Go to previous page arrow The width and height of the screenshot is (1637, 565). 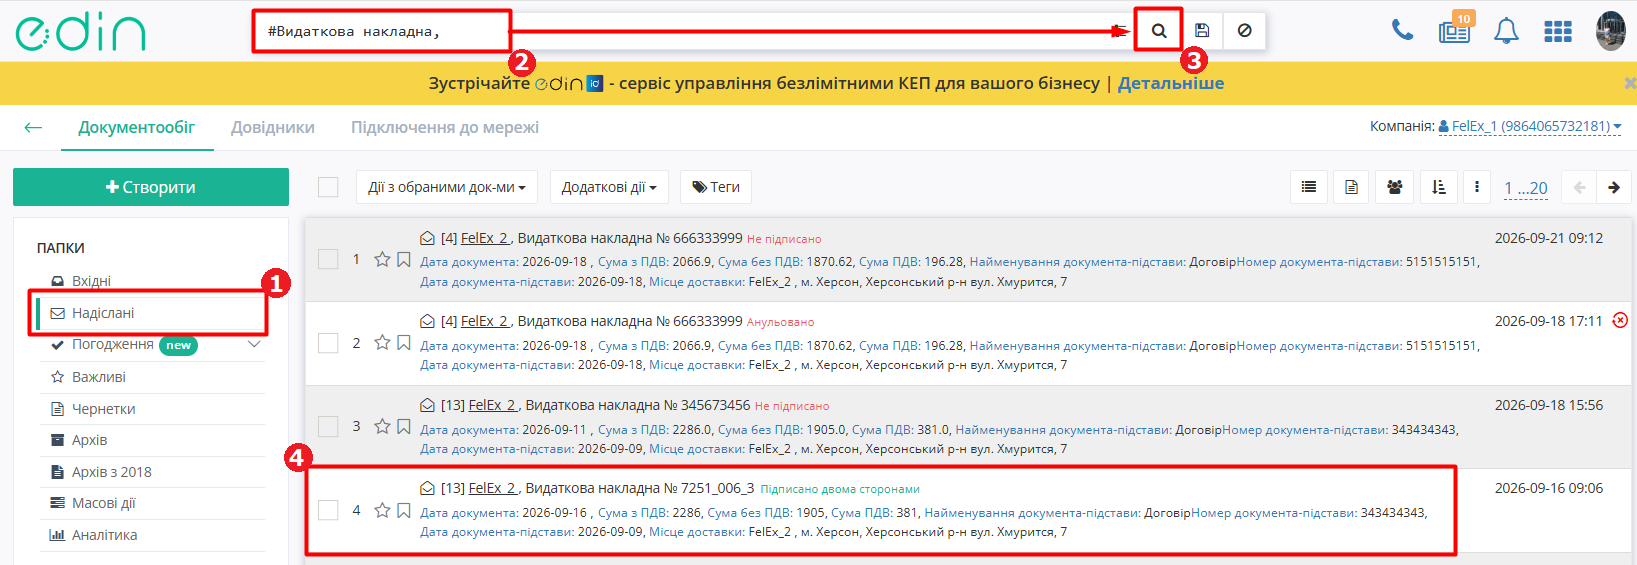coord(1580,187)
